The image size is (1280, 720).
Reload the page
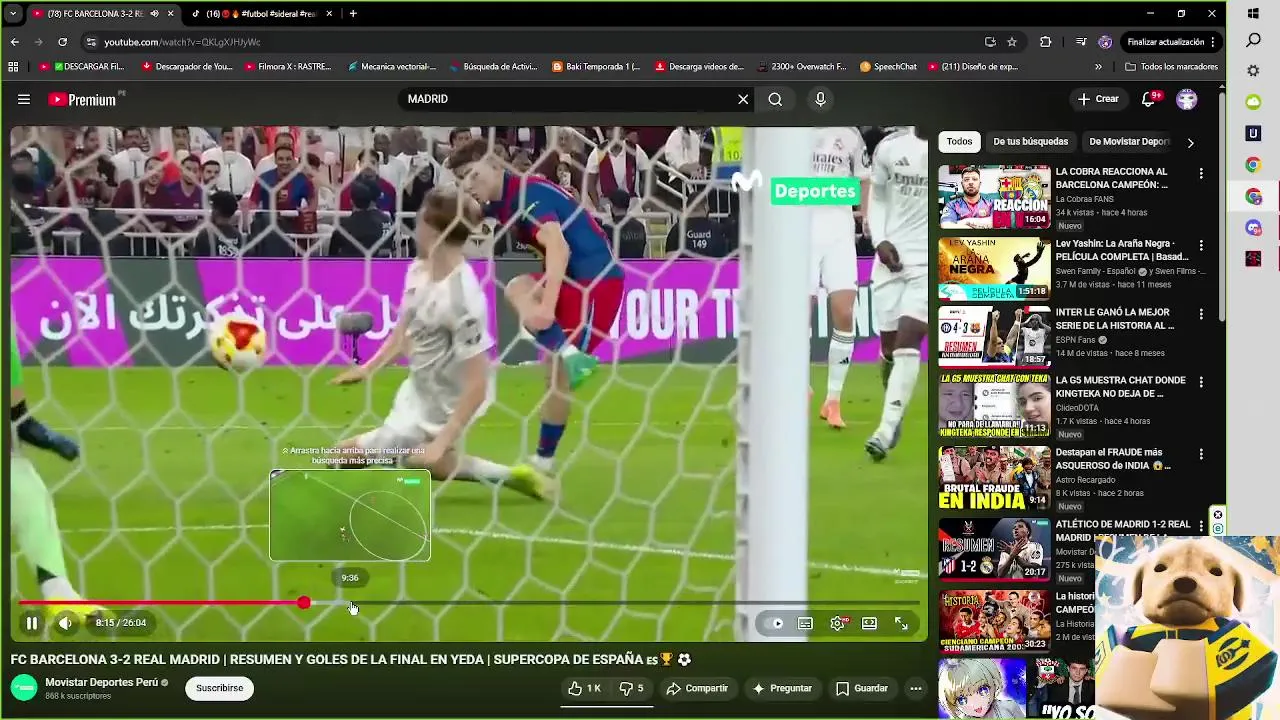pos(62,42)
